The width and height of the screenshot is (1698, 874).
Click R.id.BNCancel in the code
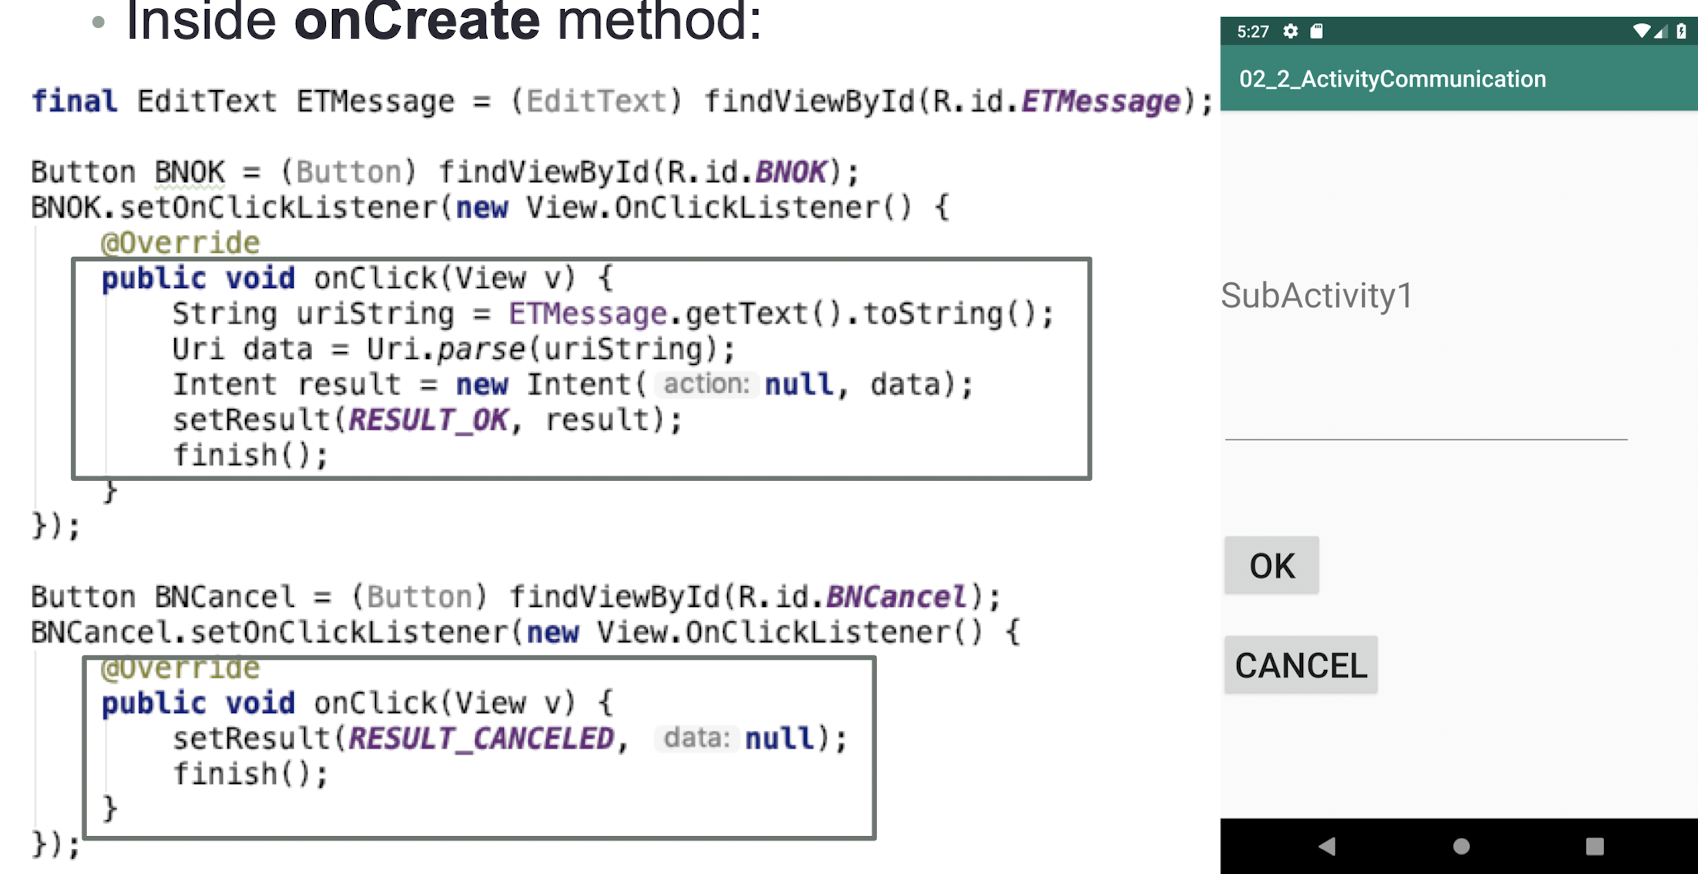[852, 597]
